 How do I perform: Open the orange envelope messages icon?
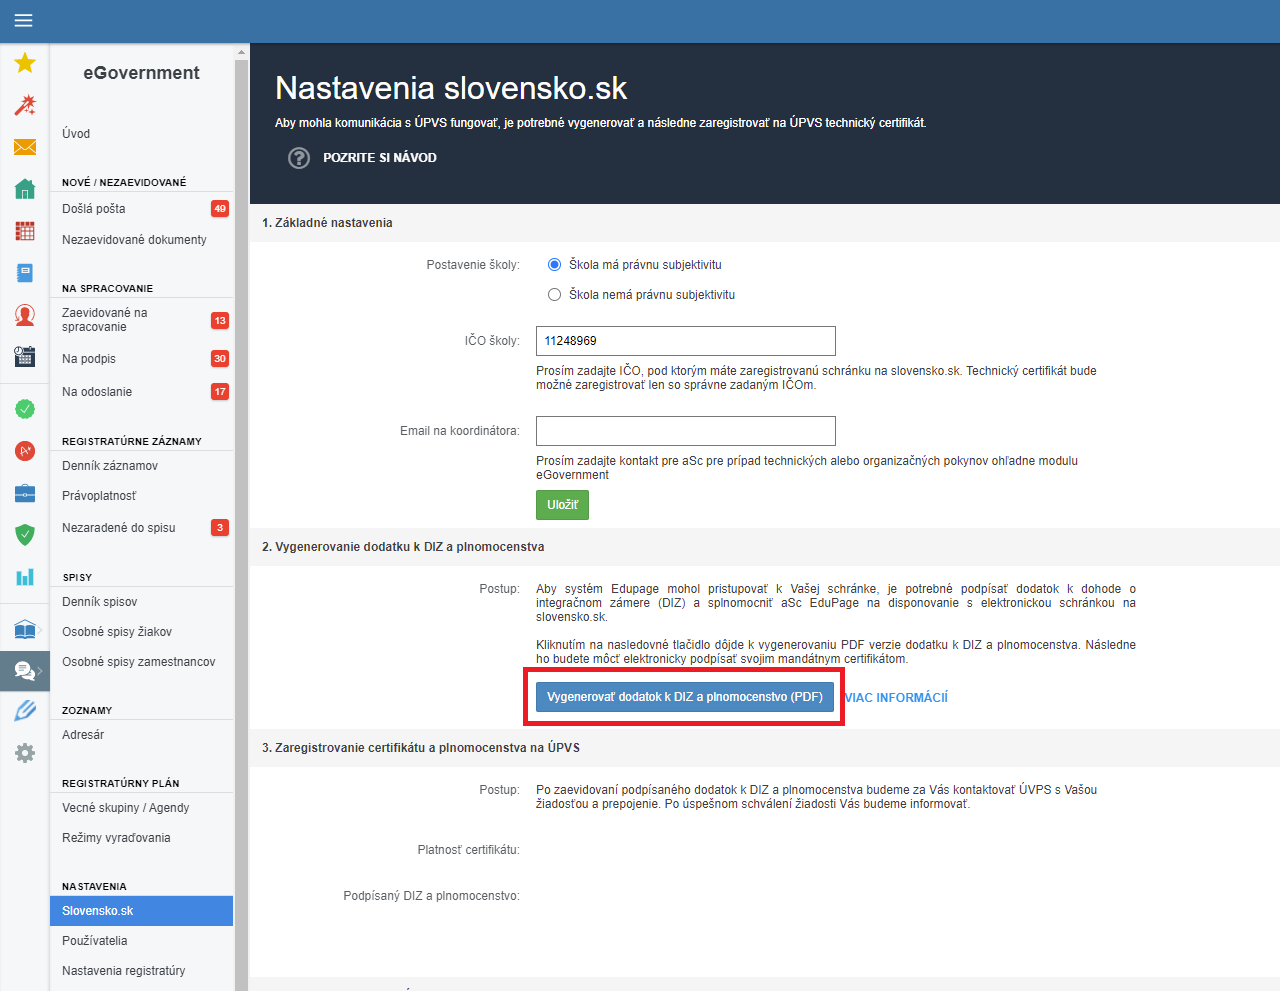click(25, 147)
